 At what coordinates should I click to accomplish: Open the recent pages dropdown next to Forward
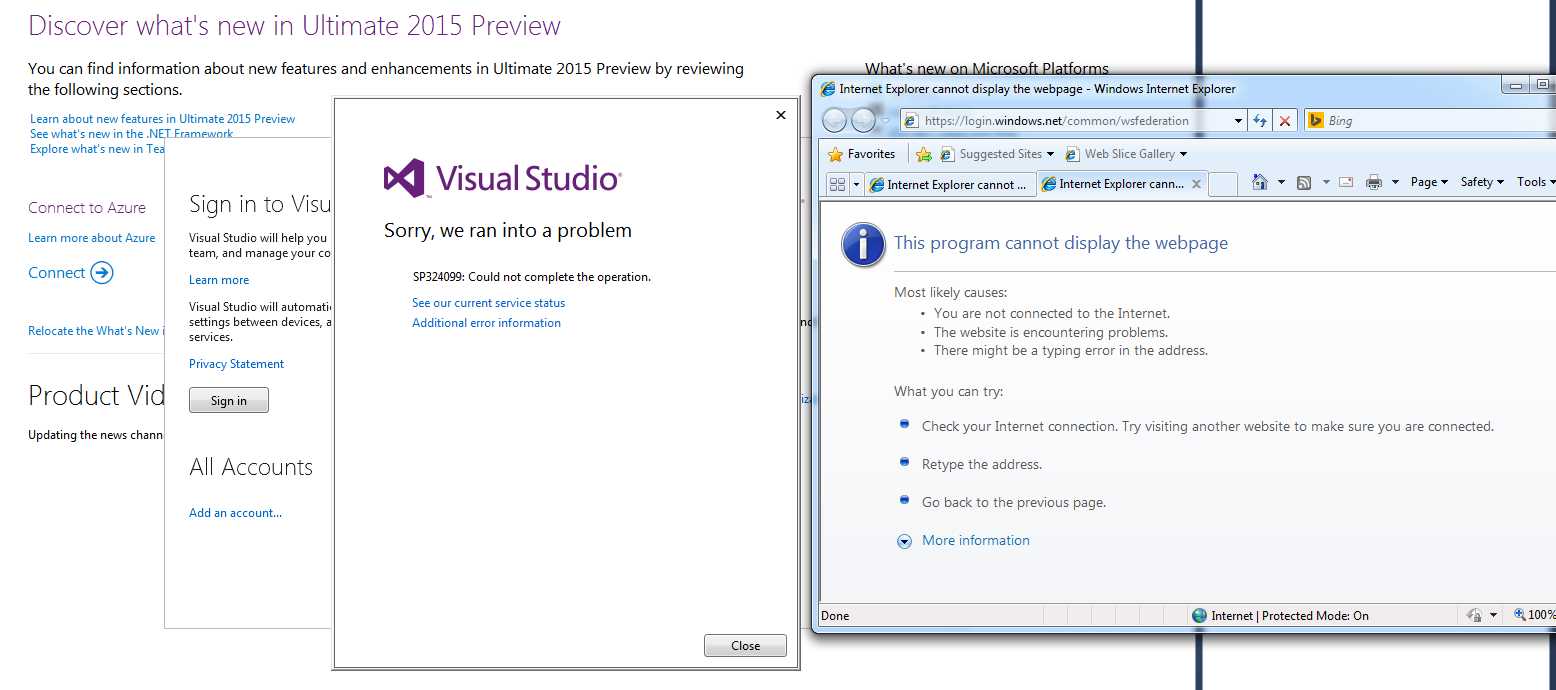tap(885, 121)
